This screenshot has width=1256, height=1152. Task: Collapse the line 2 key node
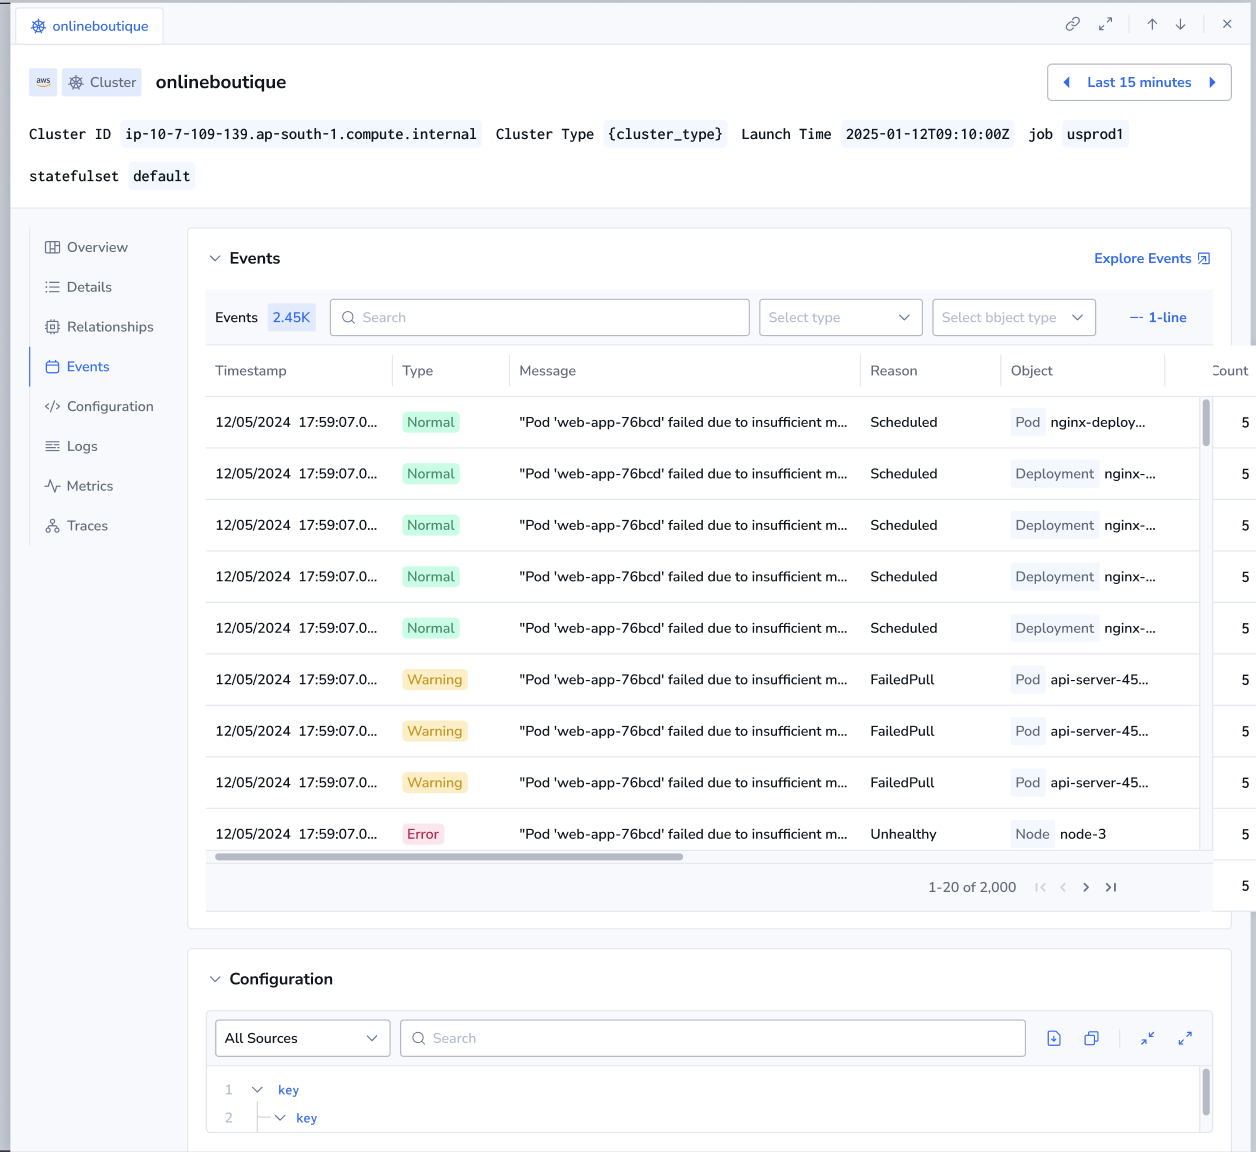click(280, 1118)
